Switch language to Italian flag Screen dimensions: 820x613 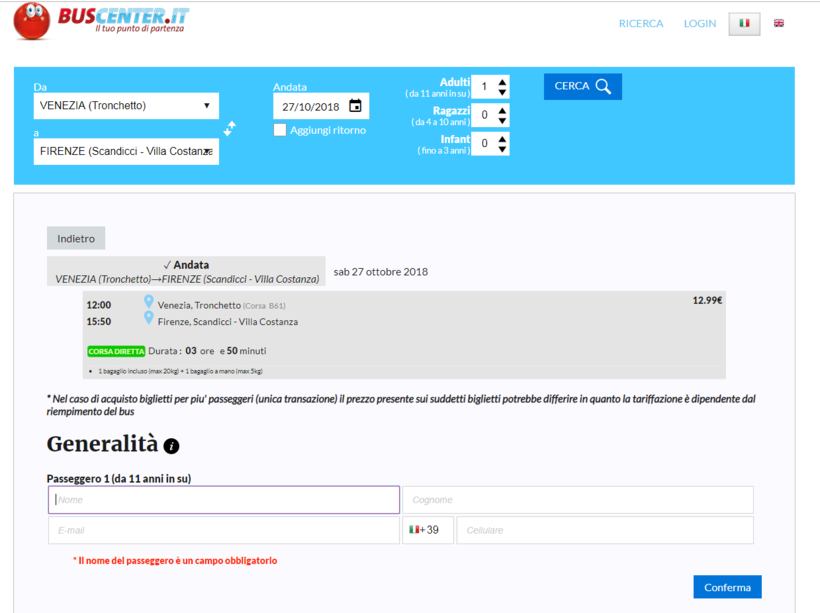(x=744, y=23)
